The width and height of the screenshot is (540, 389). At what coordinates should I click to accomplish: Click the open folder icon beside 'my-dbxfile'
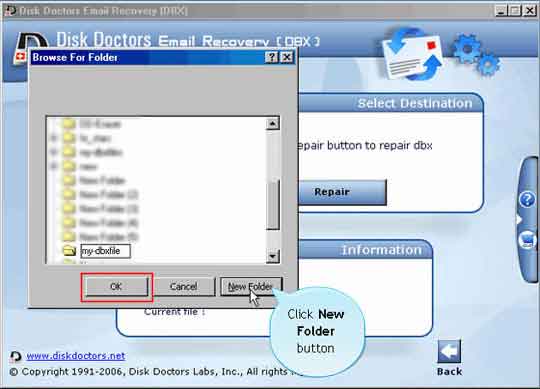click(69, 251)
